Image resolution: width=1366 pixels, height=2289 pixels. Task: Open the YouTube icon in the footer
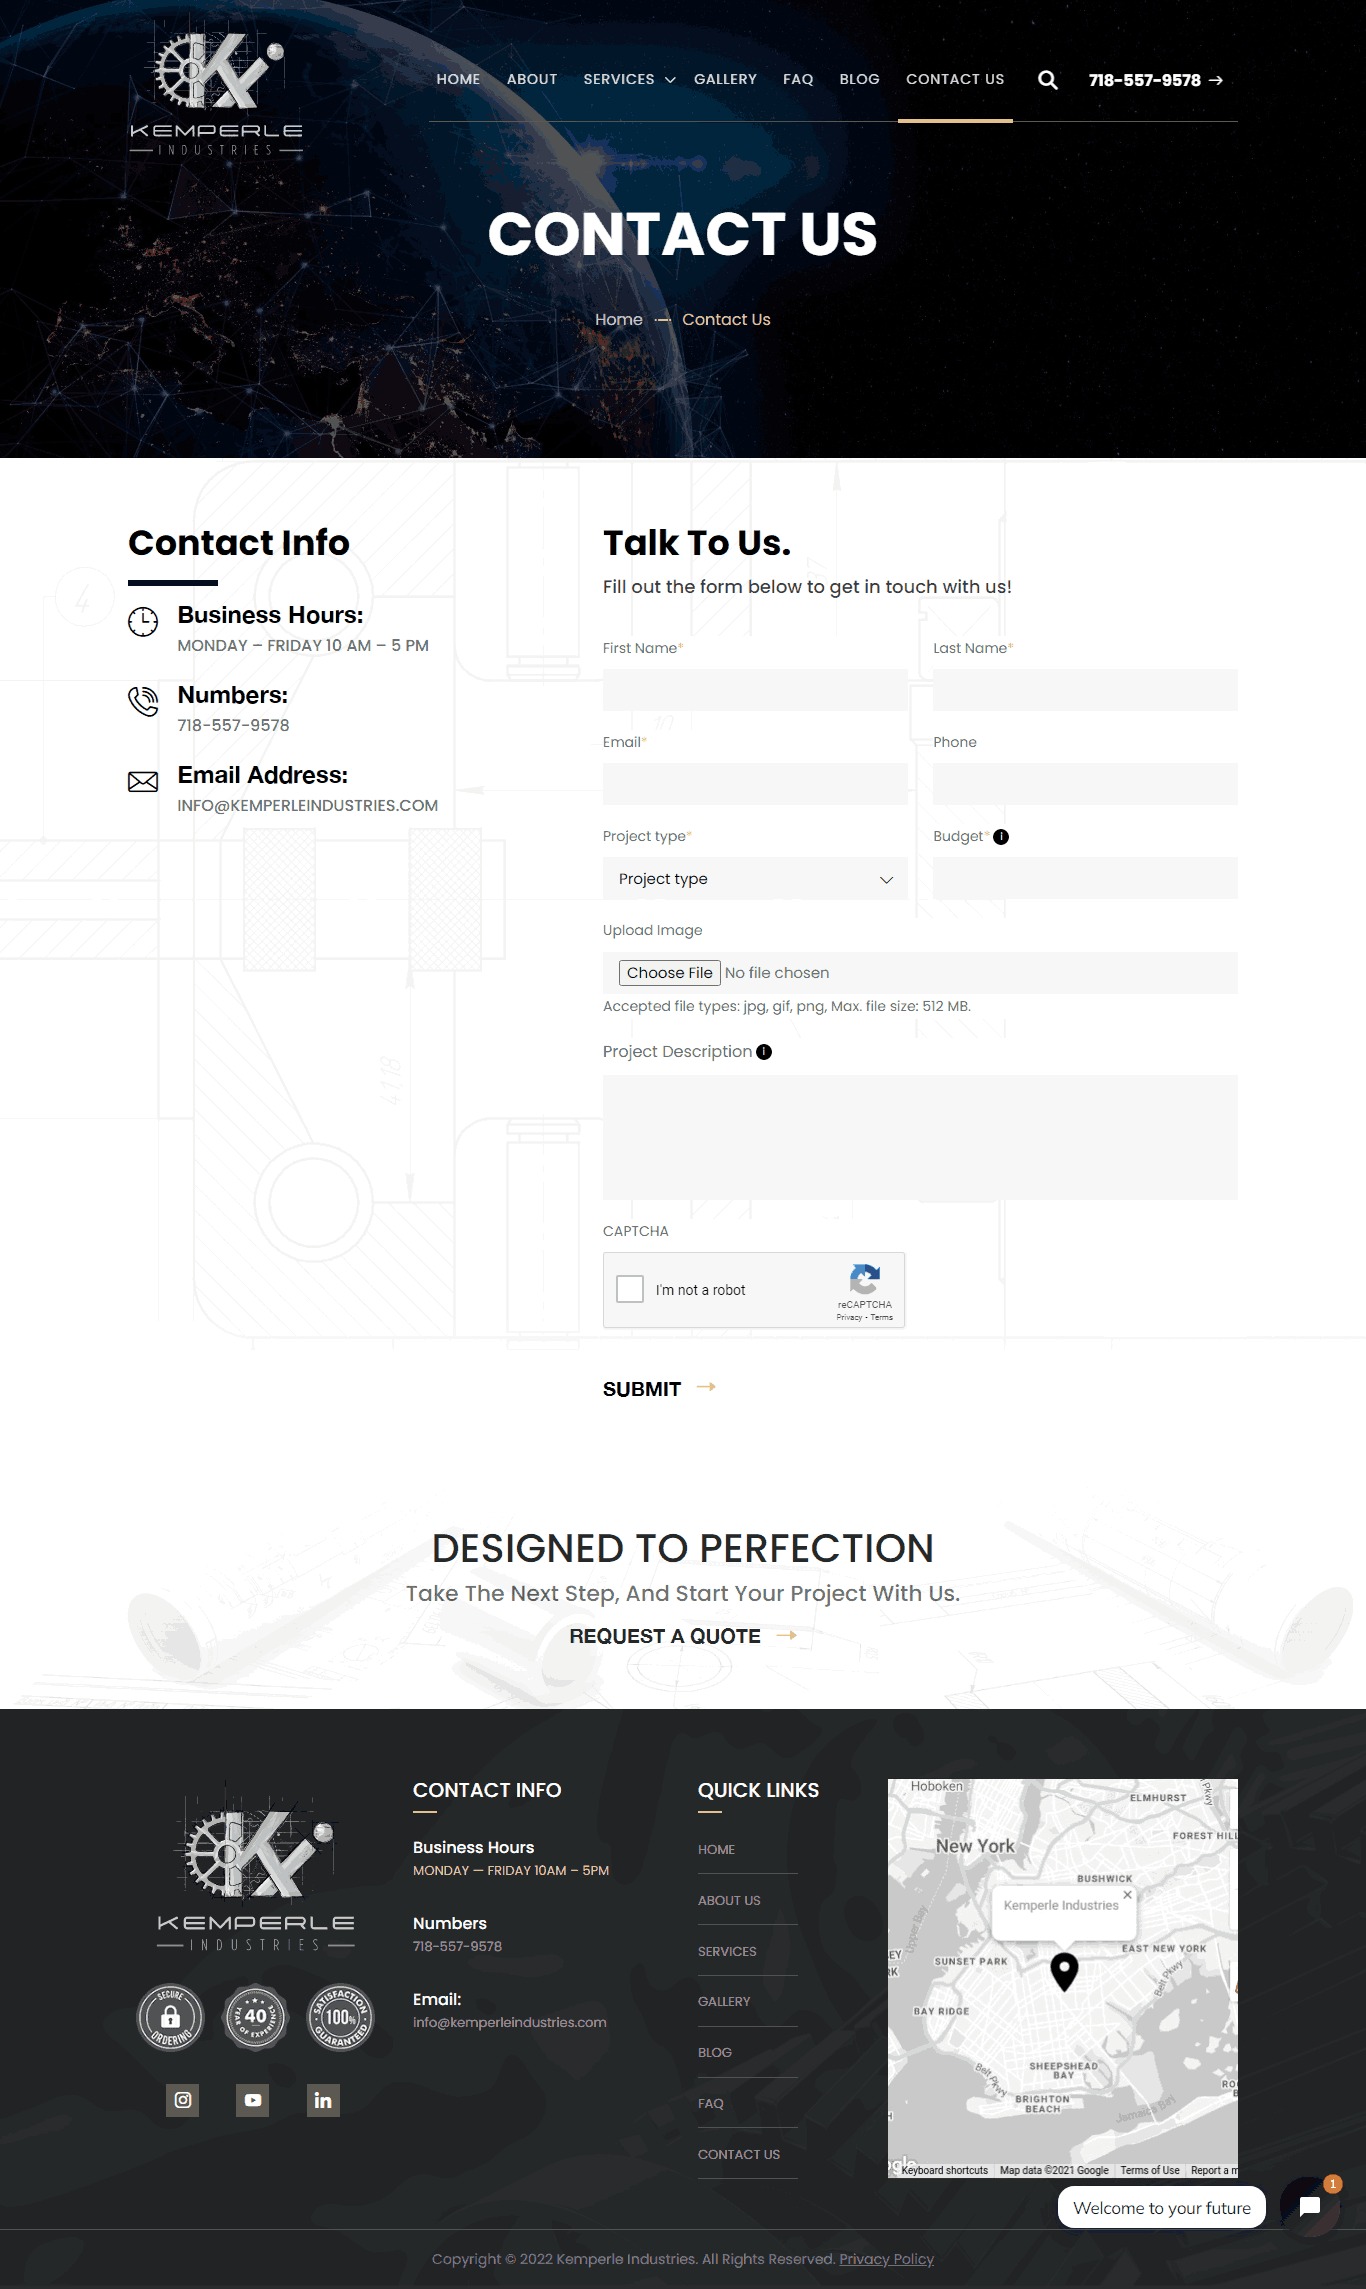[252, 2101]
